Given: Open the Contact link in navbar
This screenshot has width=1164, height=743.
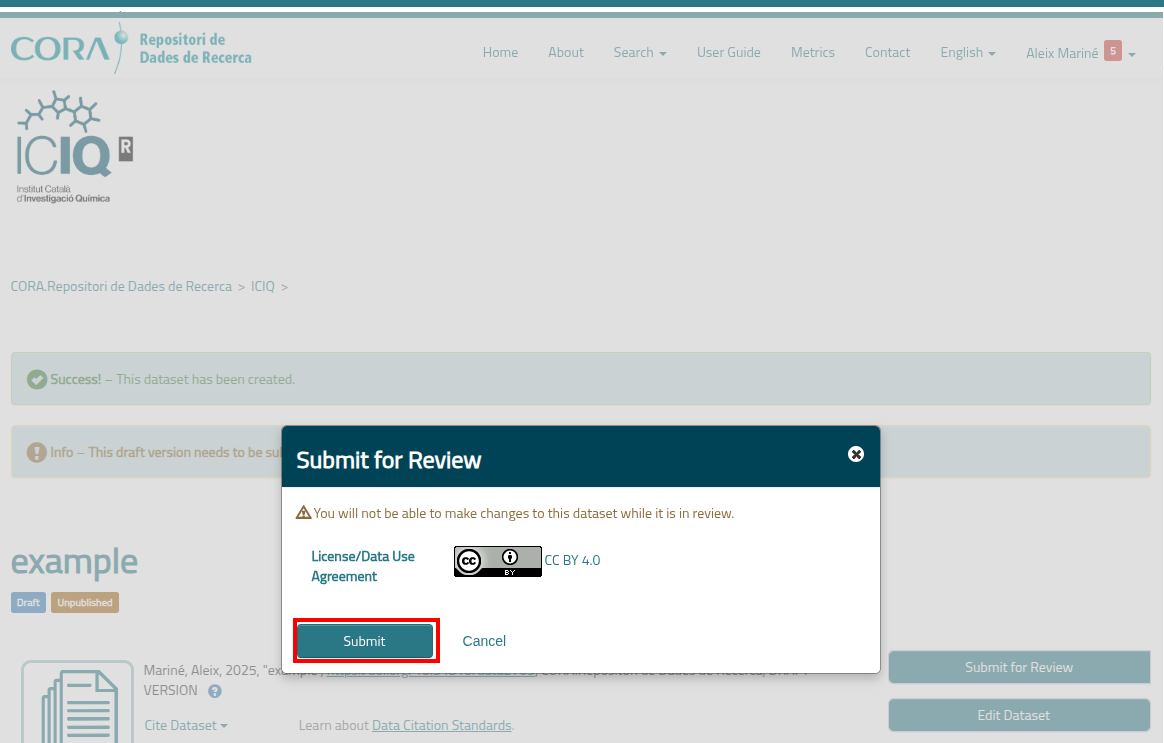Looking at the screenshot, I should click(x=887, y=53).
